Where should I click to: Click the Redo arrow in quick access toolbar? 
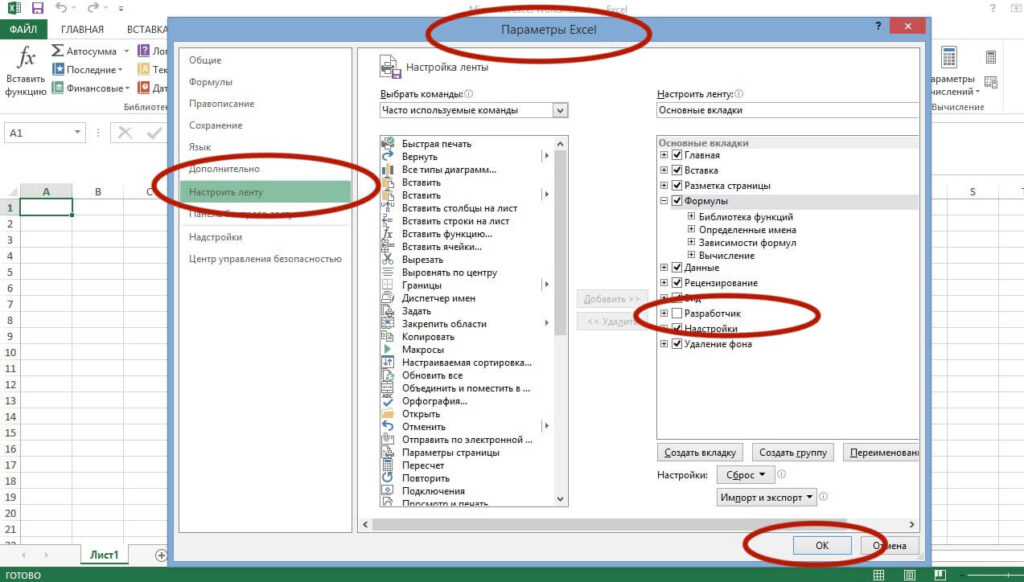click(x=93, y=8)
